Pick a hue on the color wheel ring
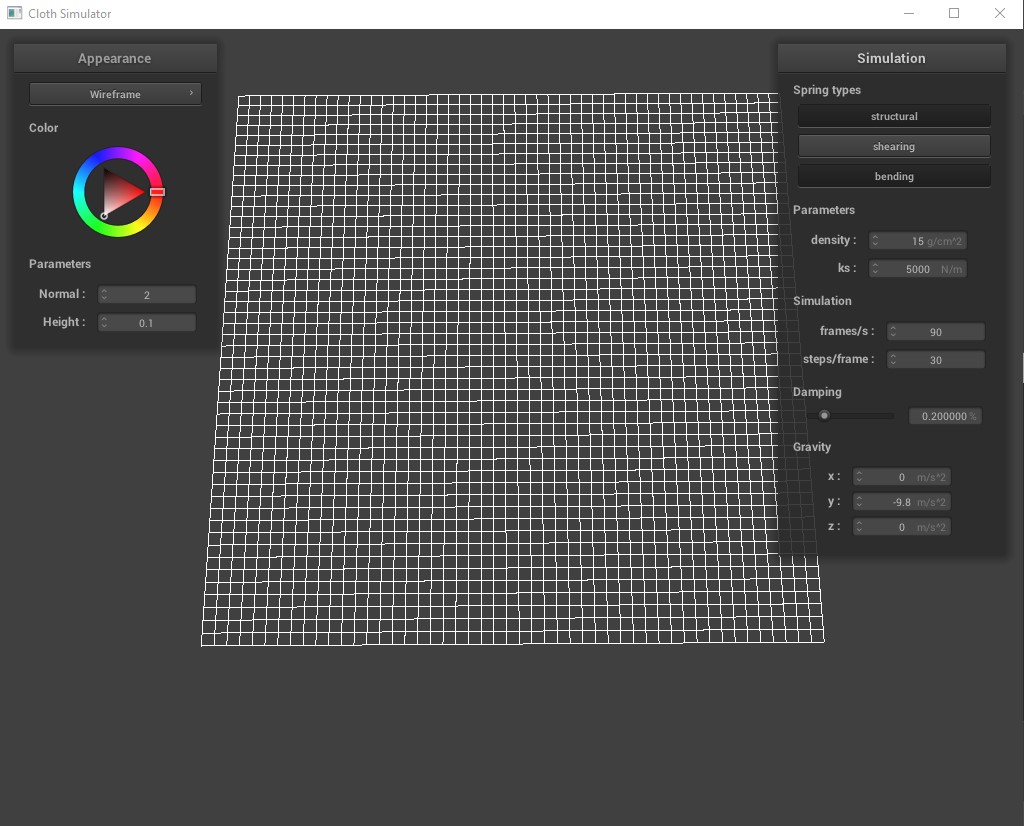1024x826 pixels. (x=118, y=155)
